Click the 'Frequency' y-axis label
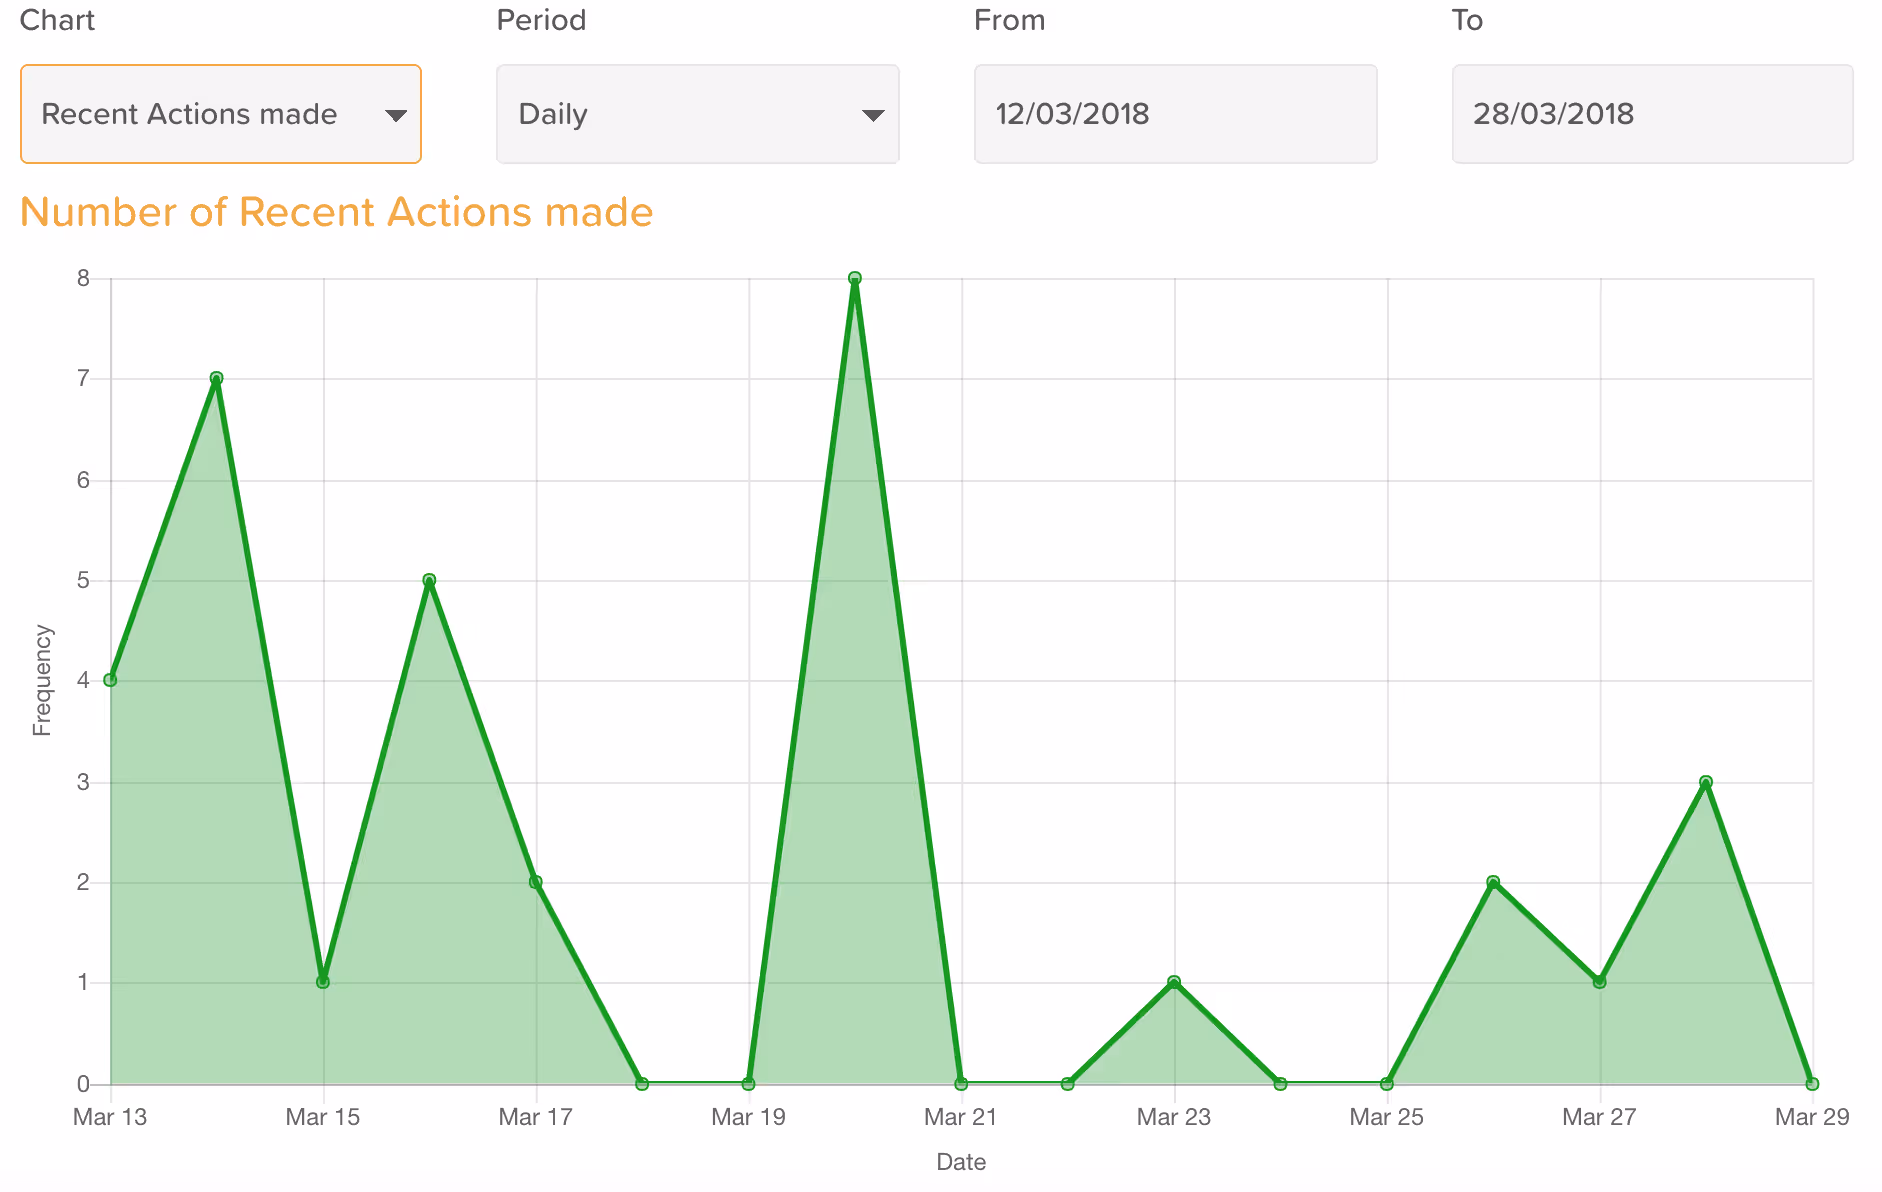The width and height of the screenshot is (1882, 1192). [x=42, y=681]
